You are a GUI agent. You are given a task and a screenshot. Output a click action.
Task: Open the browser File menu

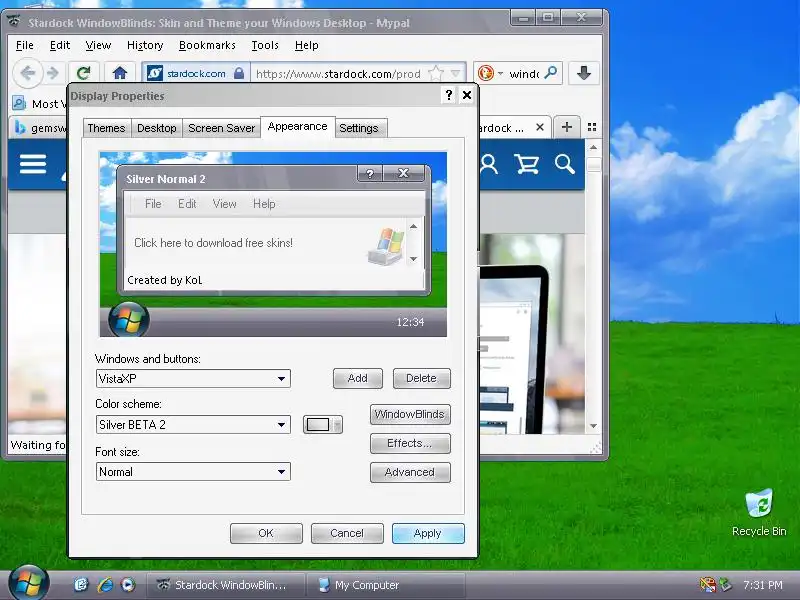[x=24, y=45]
